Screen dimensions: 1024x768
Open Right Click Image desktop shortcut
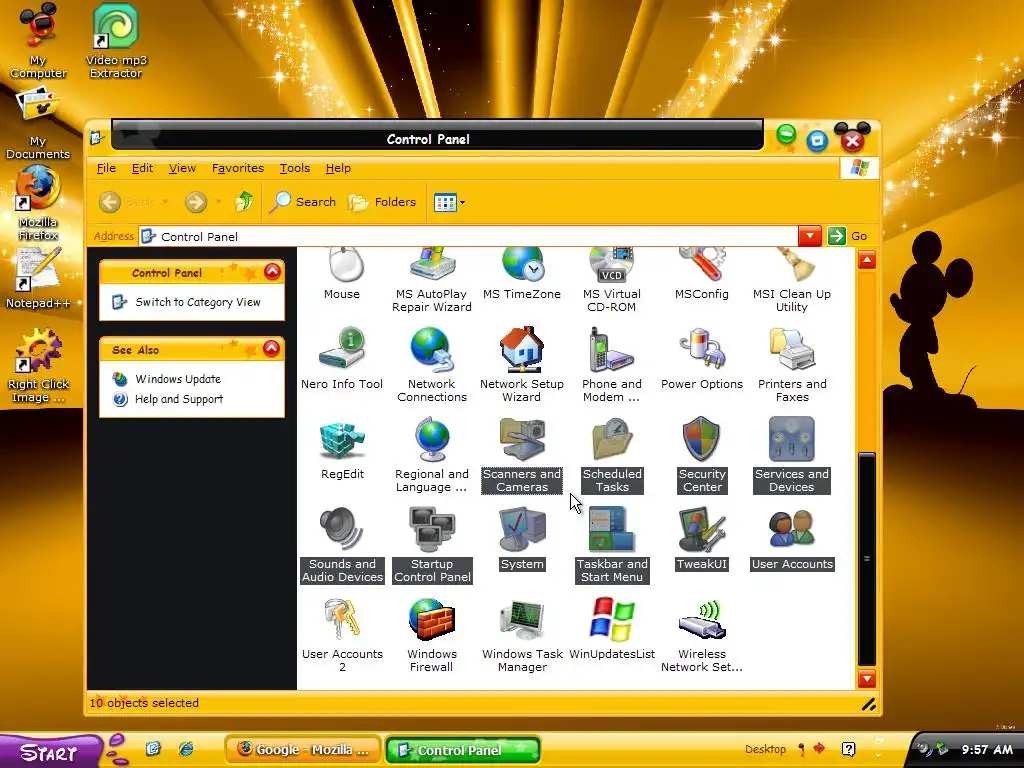pyautogui.click(x=38, y=366)
